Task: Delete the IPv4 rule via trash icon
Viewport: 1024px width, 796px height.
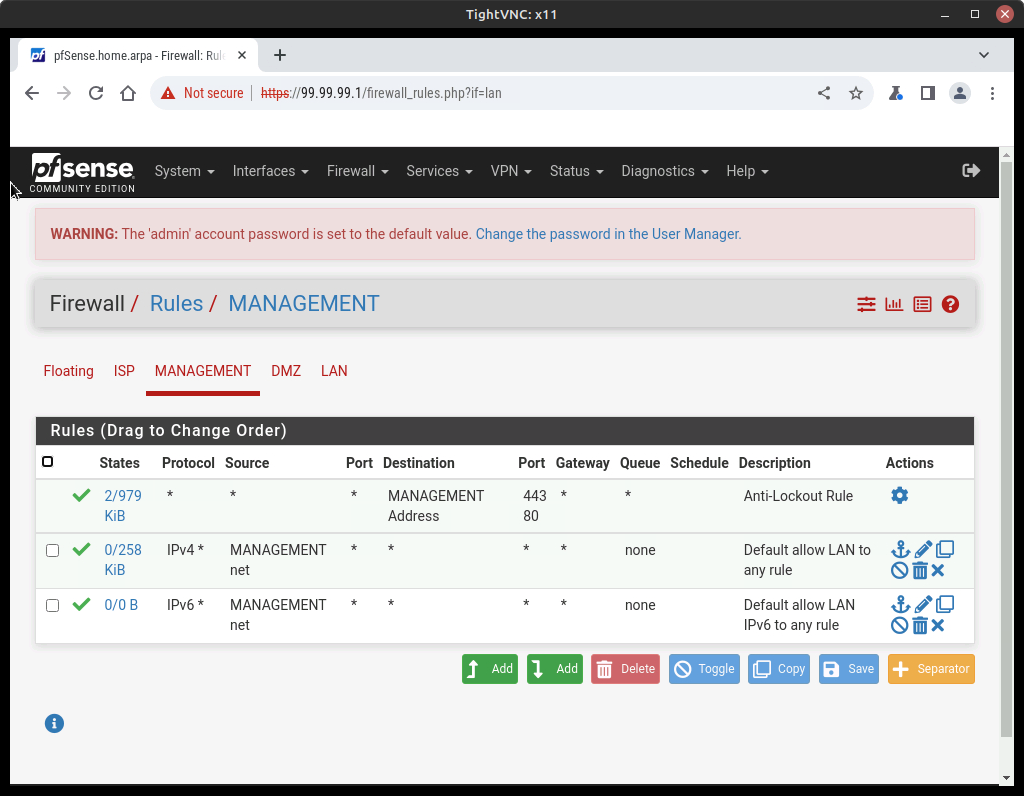Action: (920, 571)
